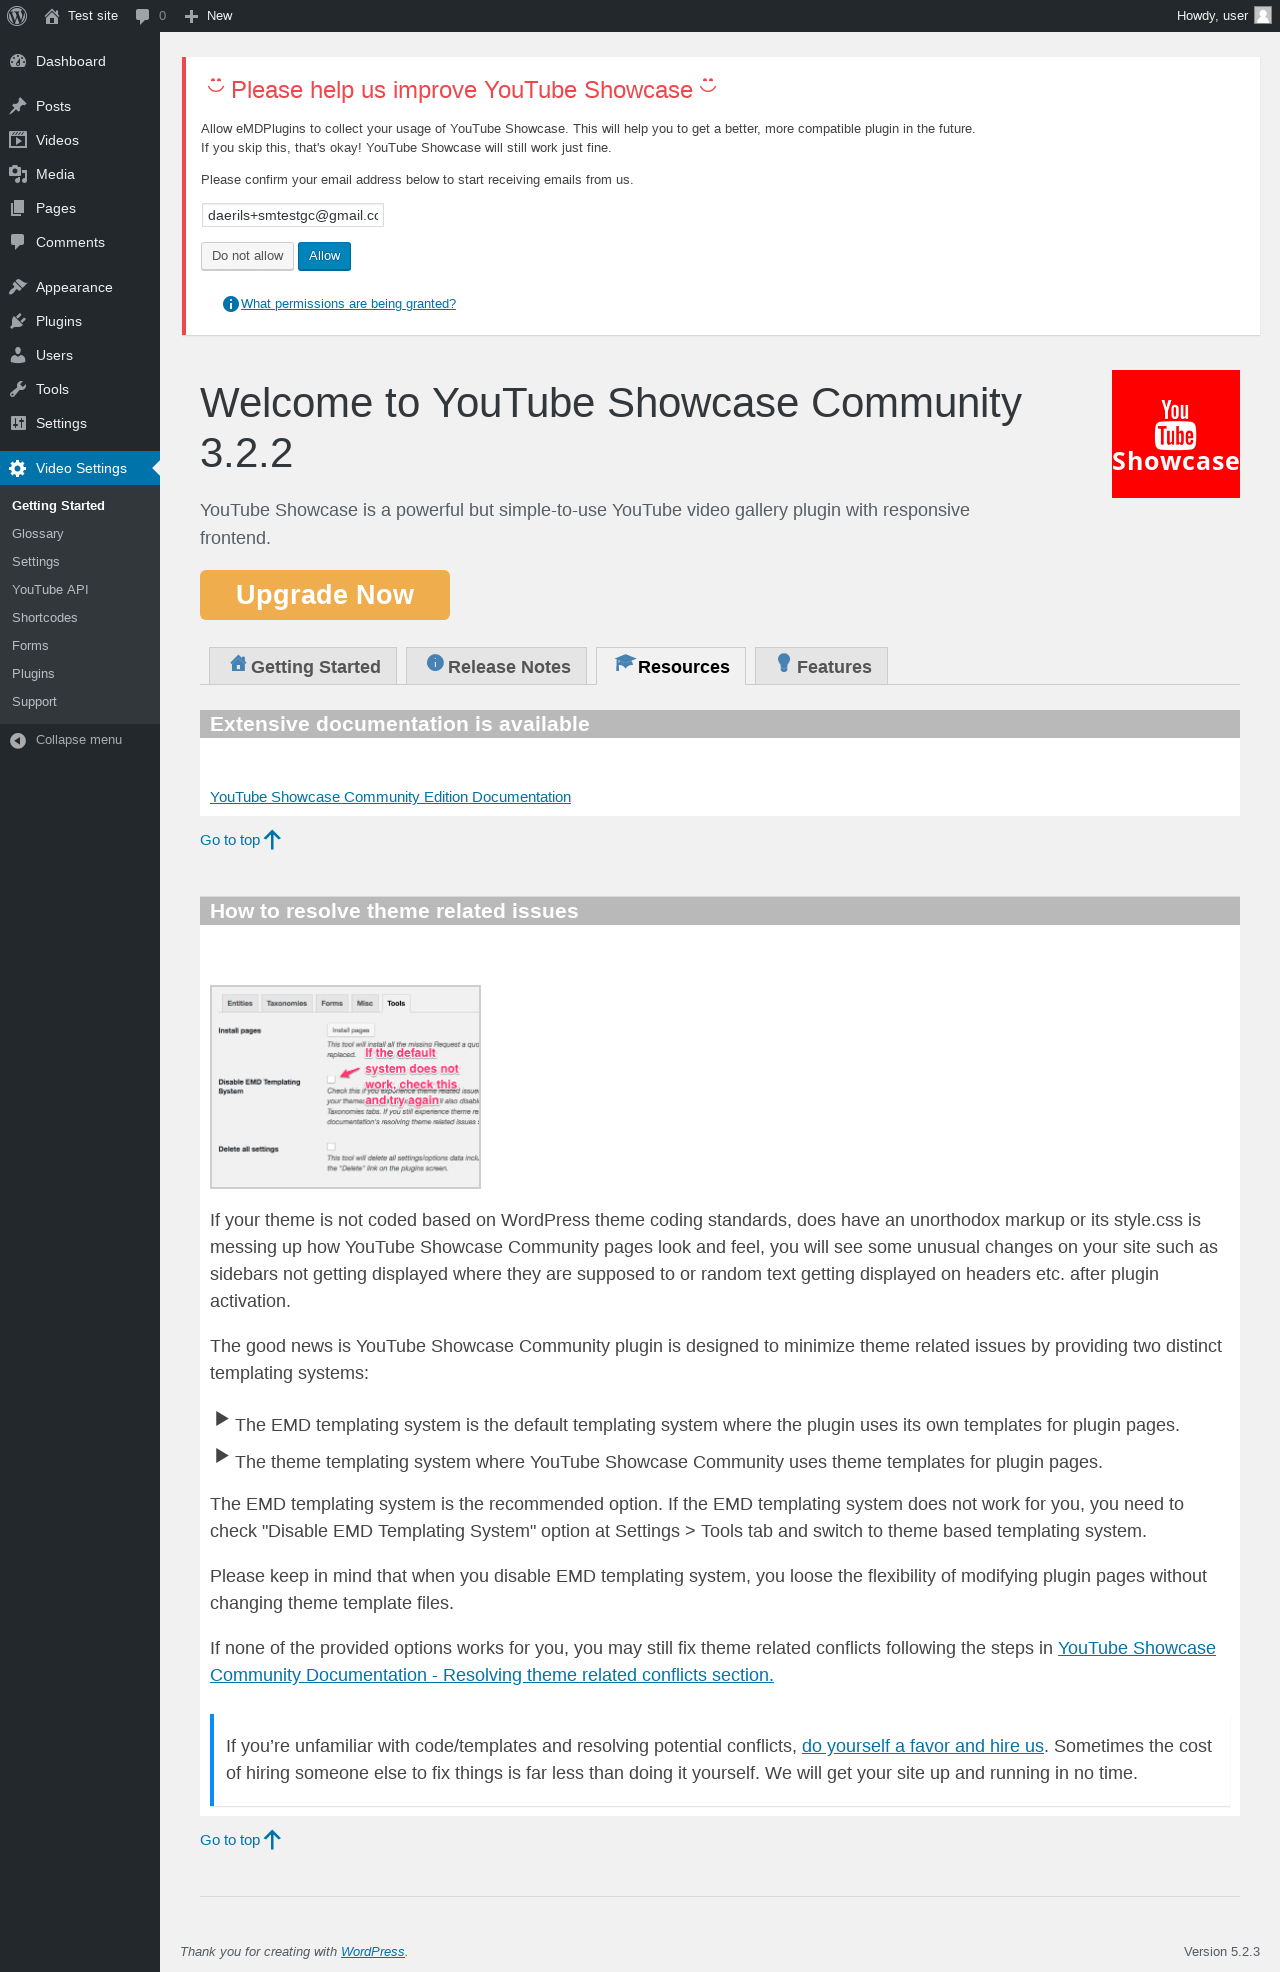Click the Users person icon

click(x=18, y=355)
